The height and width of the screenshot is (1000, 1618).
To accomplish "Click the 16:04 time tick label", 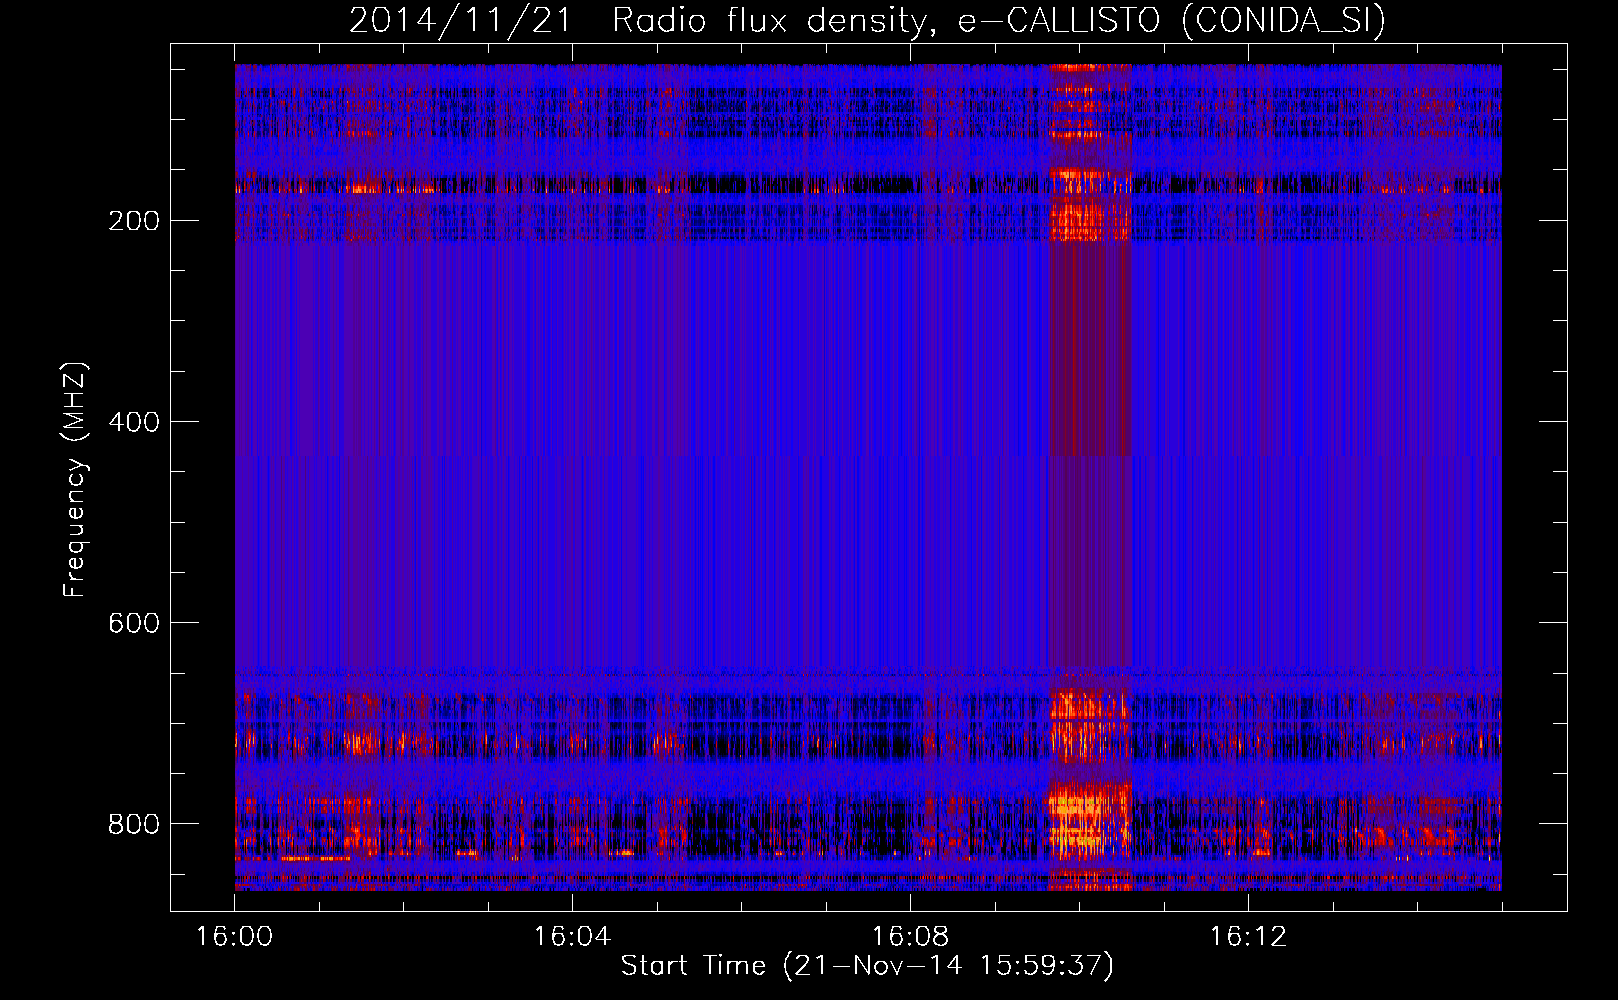I will (572, 937).
